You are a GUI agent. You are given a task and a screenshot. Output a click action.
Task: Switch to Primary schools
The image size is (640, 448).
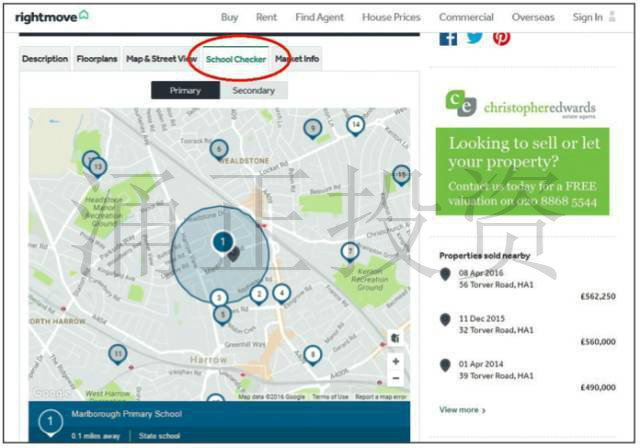[185, 91]
